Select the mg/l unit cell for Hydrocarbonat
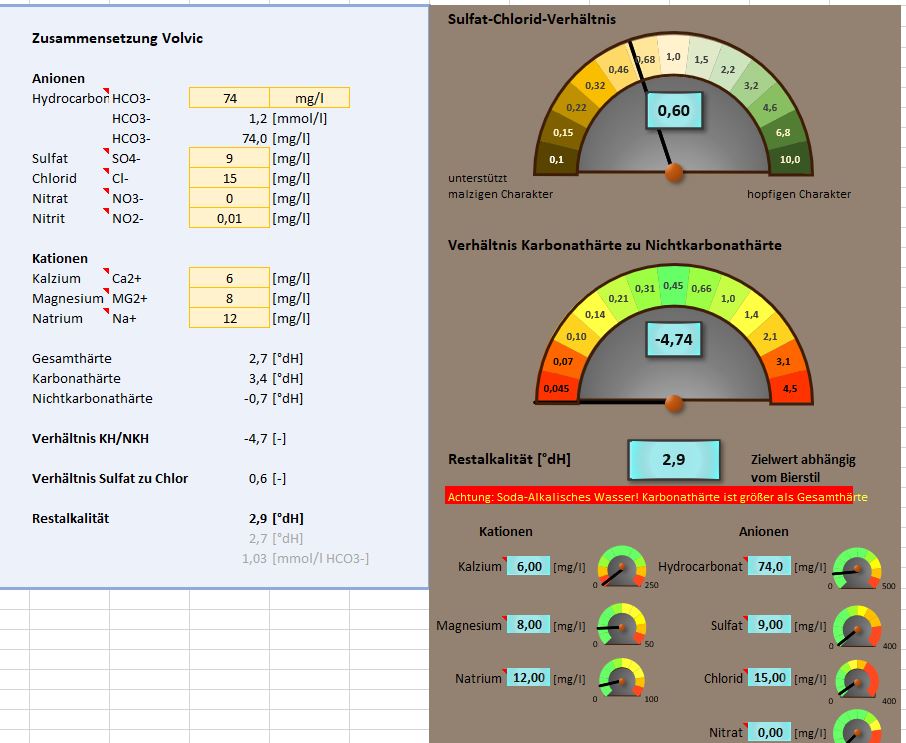The image size is (906, 743). click(x=309, y=98)
